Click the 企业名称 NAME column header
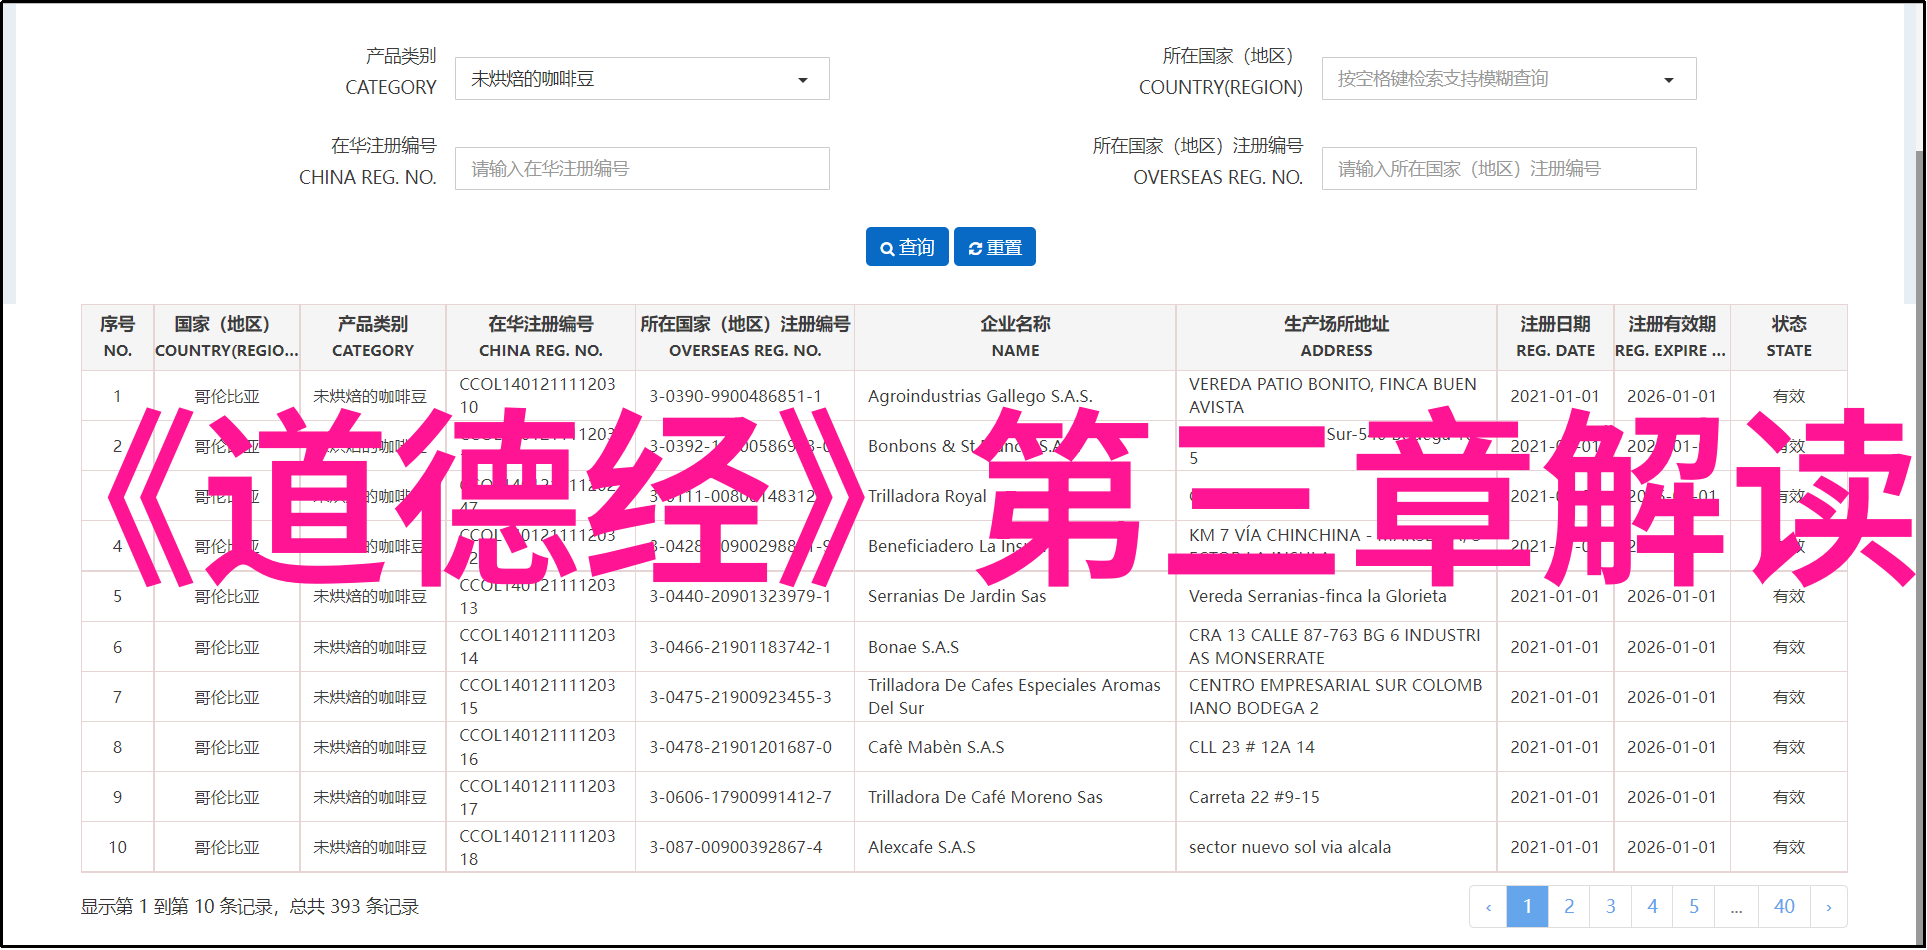This screenshot has height=950, width=1927. 1015,337
